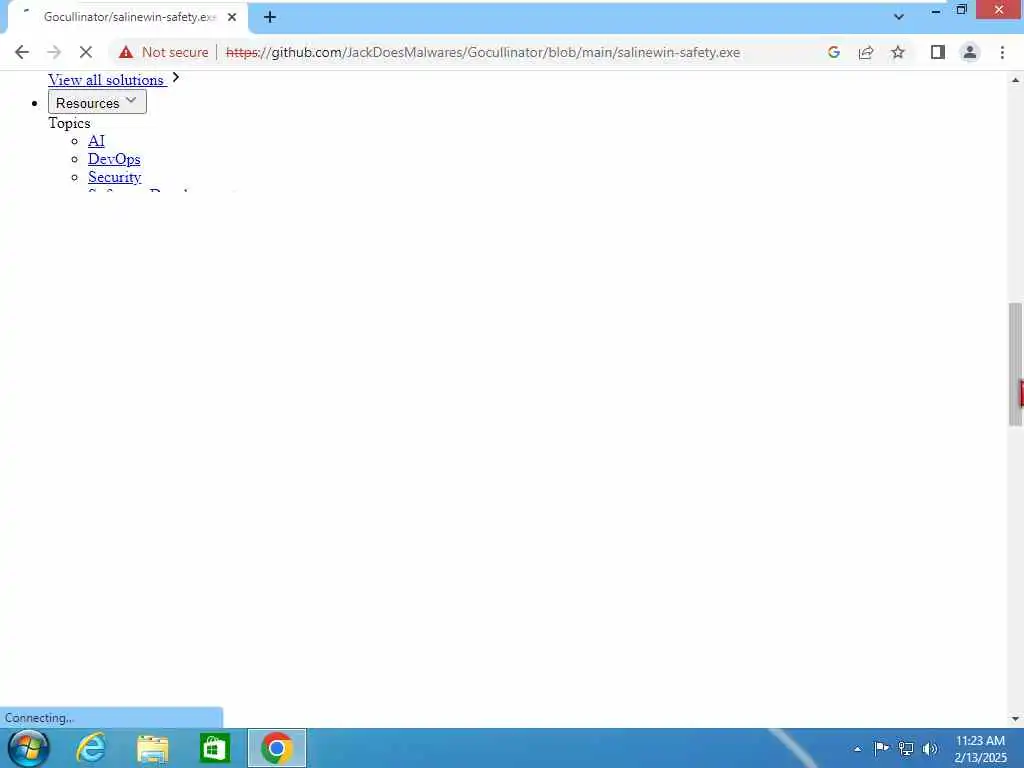Screen dimensions: 1024x768
Task: Minimize the Chrome window
Action: tap(936, 10)
